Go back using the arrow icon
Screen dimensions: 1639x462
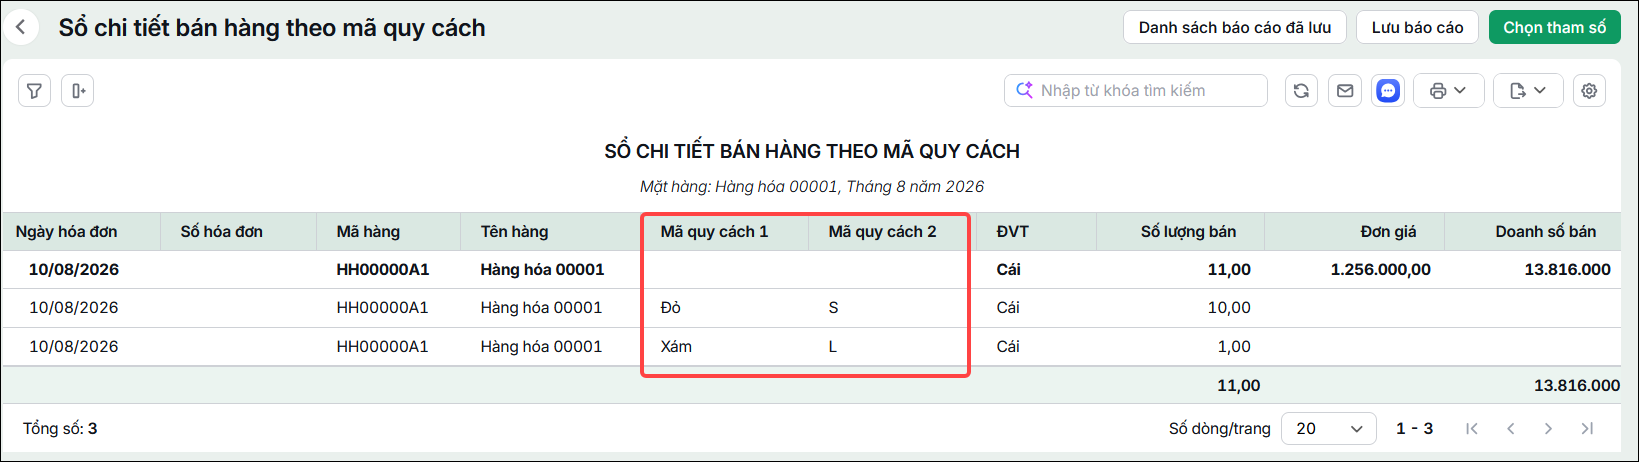(x=21, y=28)
